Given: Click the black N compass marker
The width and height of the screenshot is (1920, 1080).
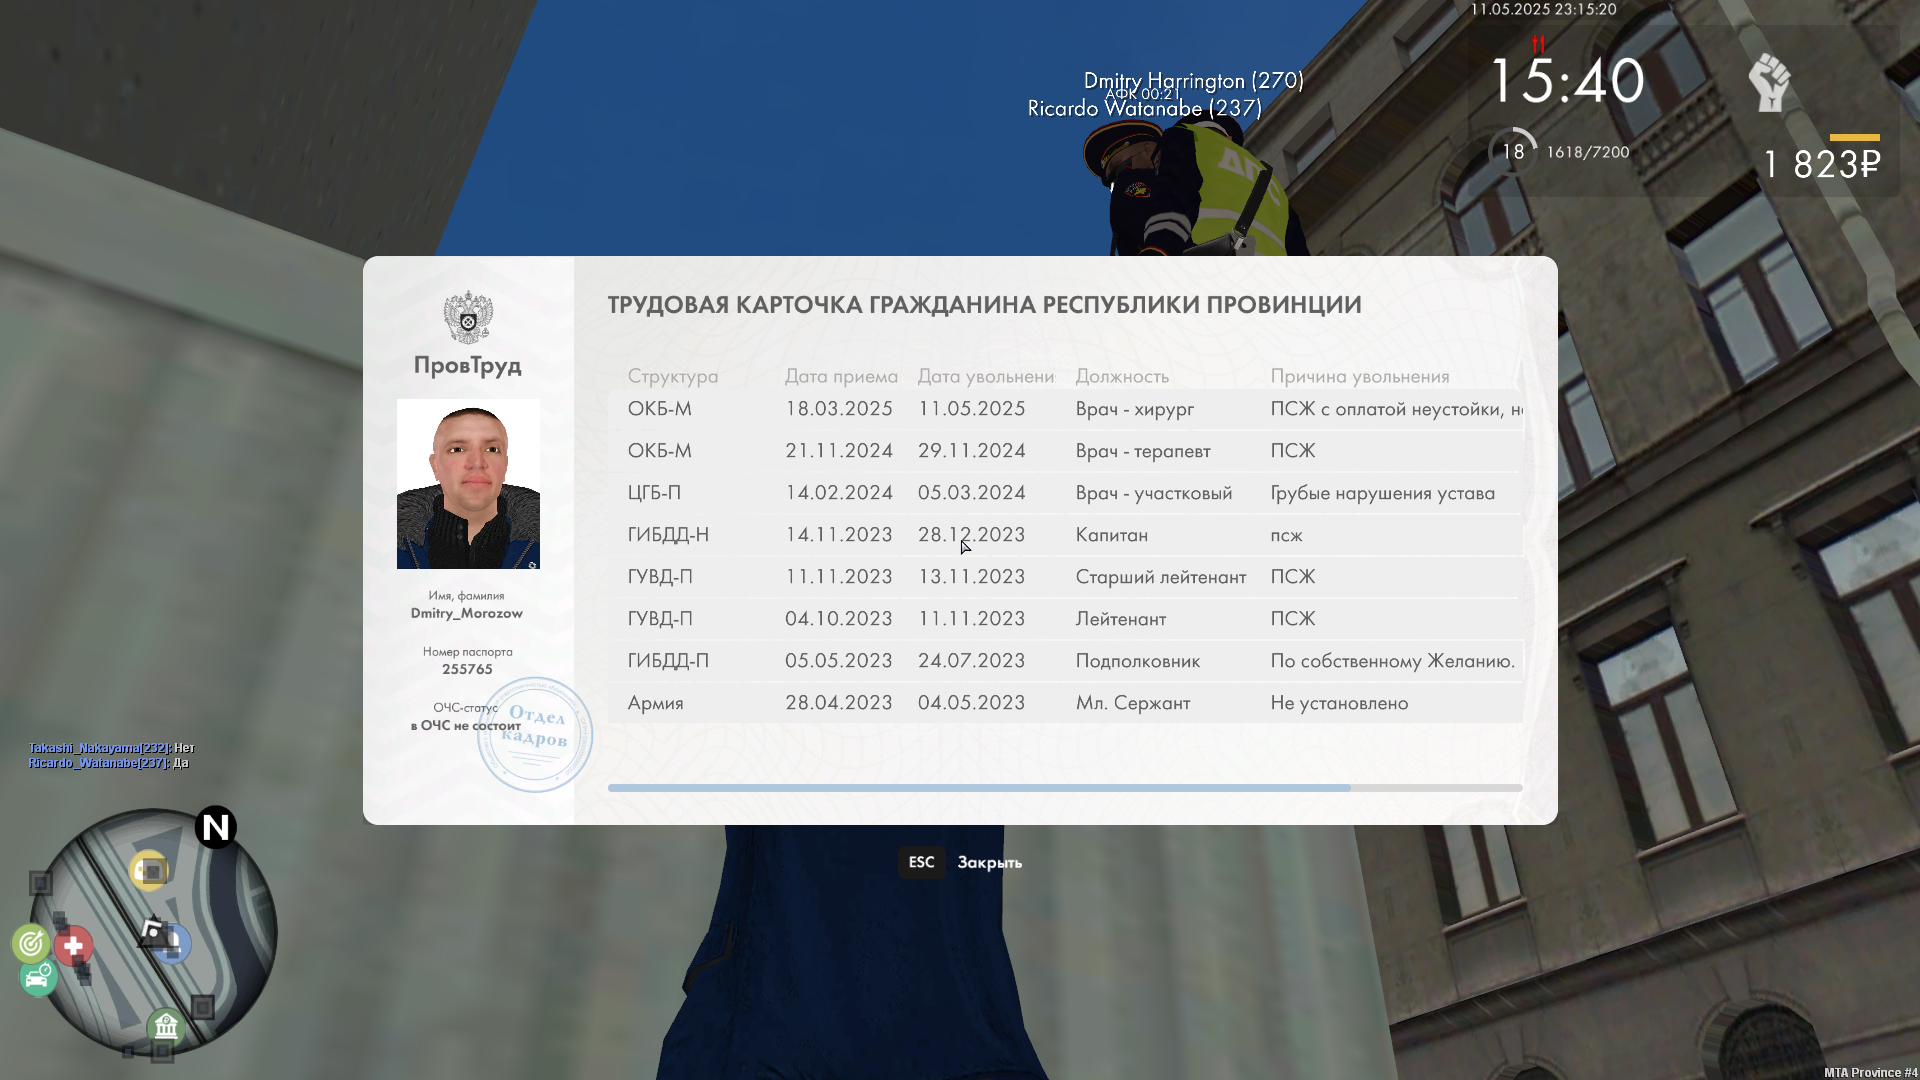Looking at the screenshot, I should coord(216,827).
